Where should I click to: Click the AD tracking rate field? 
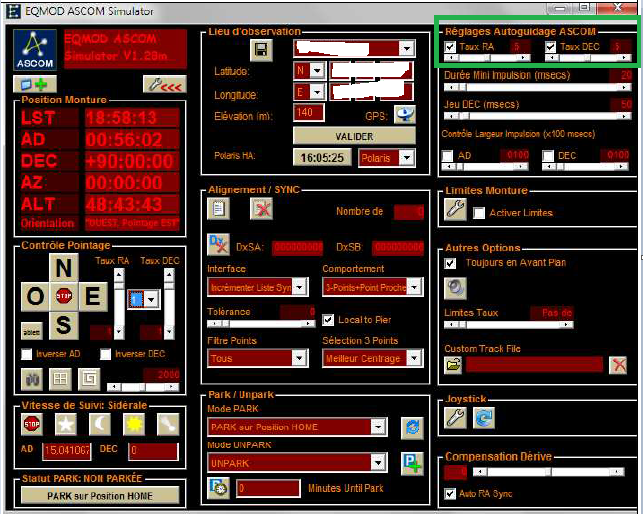(x=66, y=450)
